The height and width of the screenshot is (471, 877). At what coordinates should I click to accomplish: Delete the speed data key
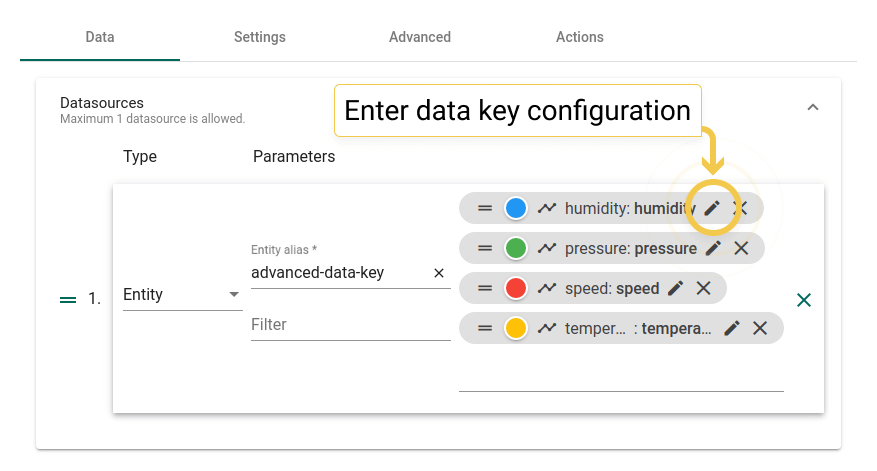click(x=704, y=288)
